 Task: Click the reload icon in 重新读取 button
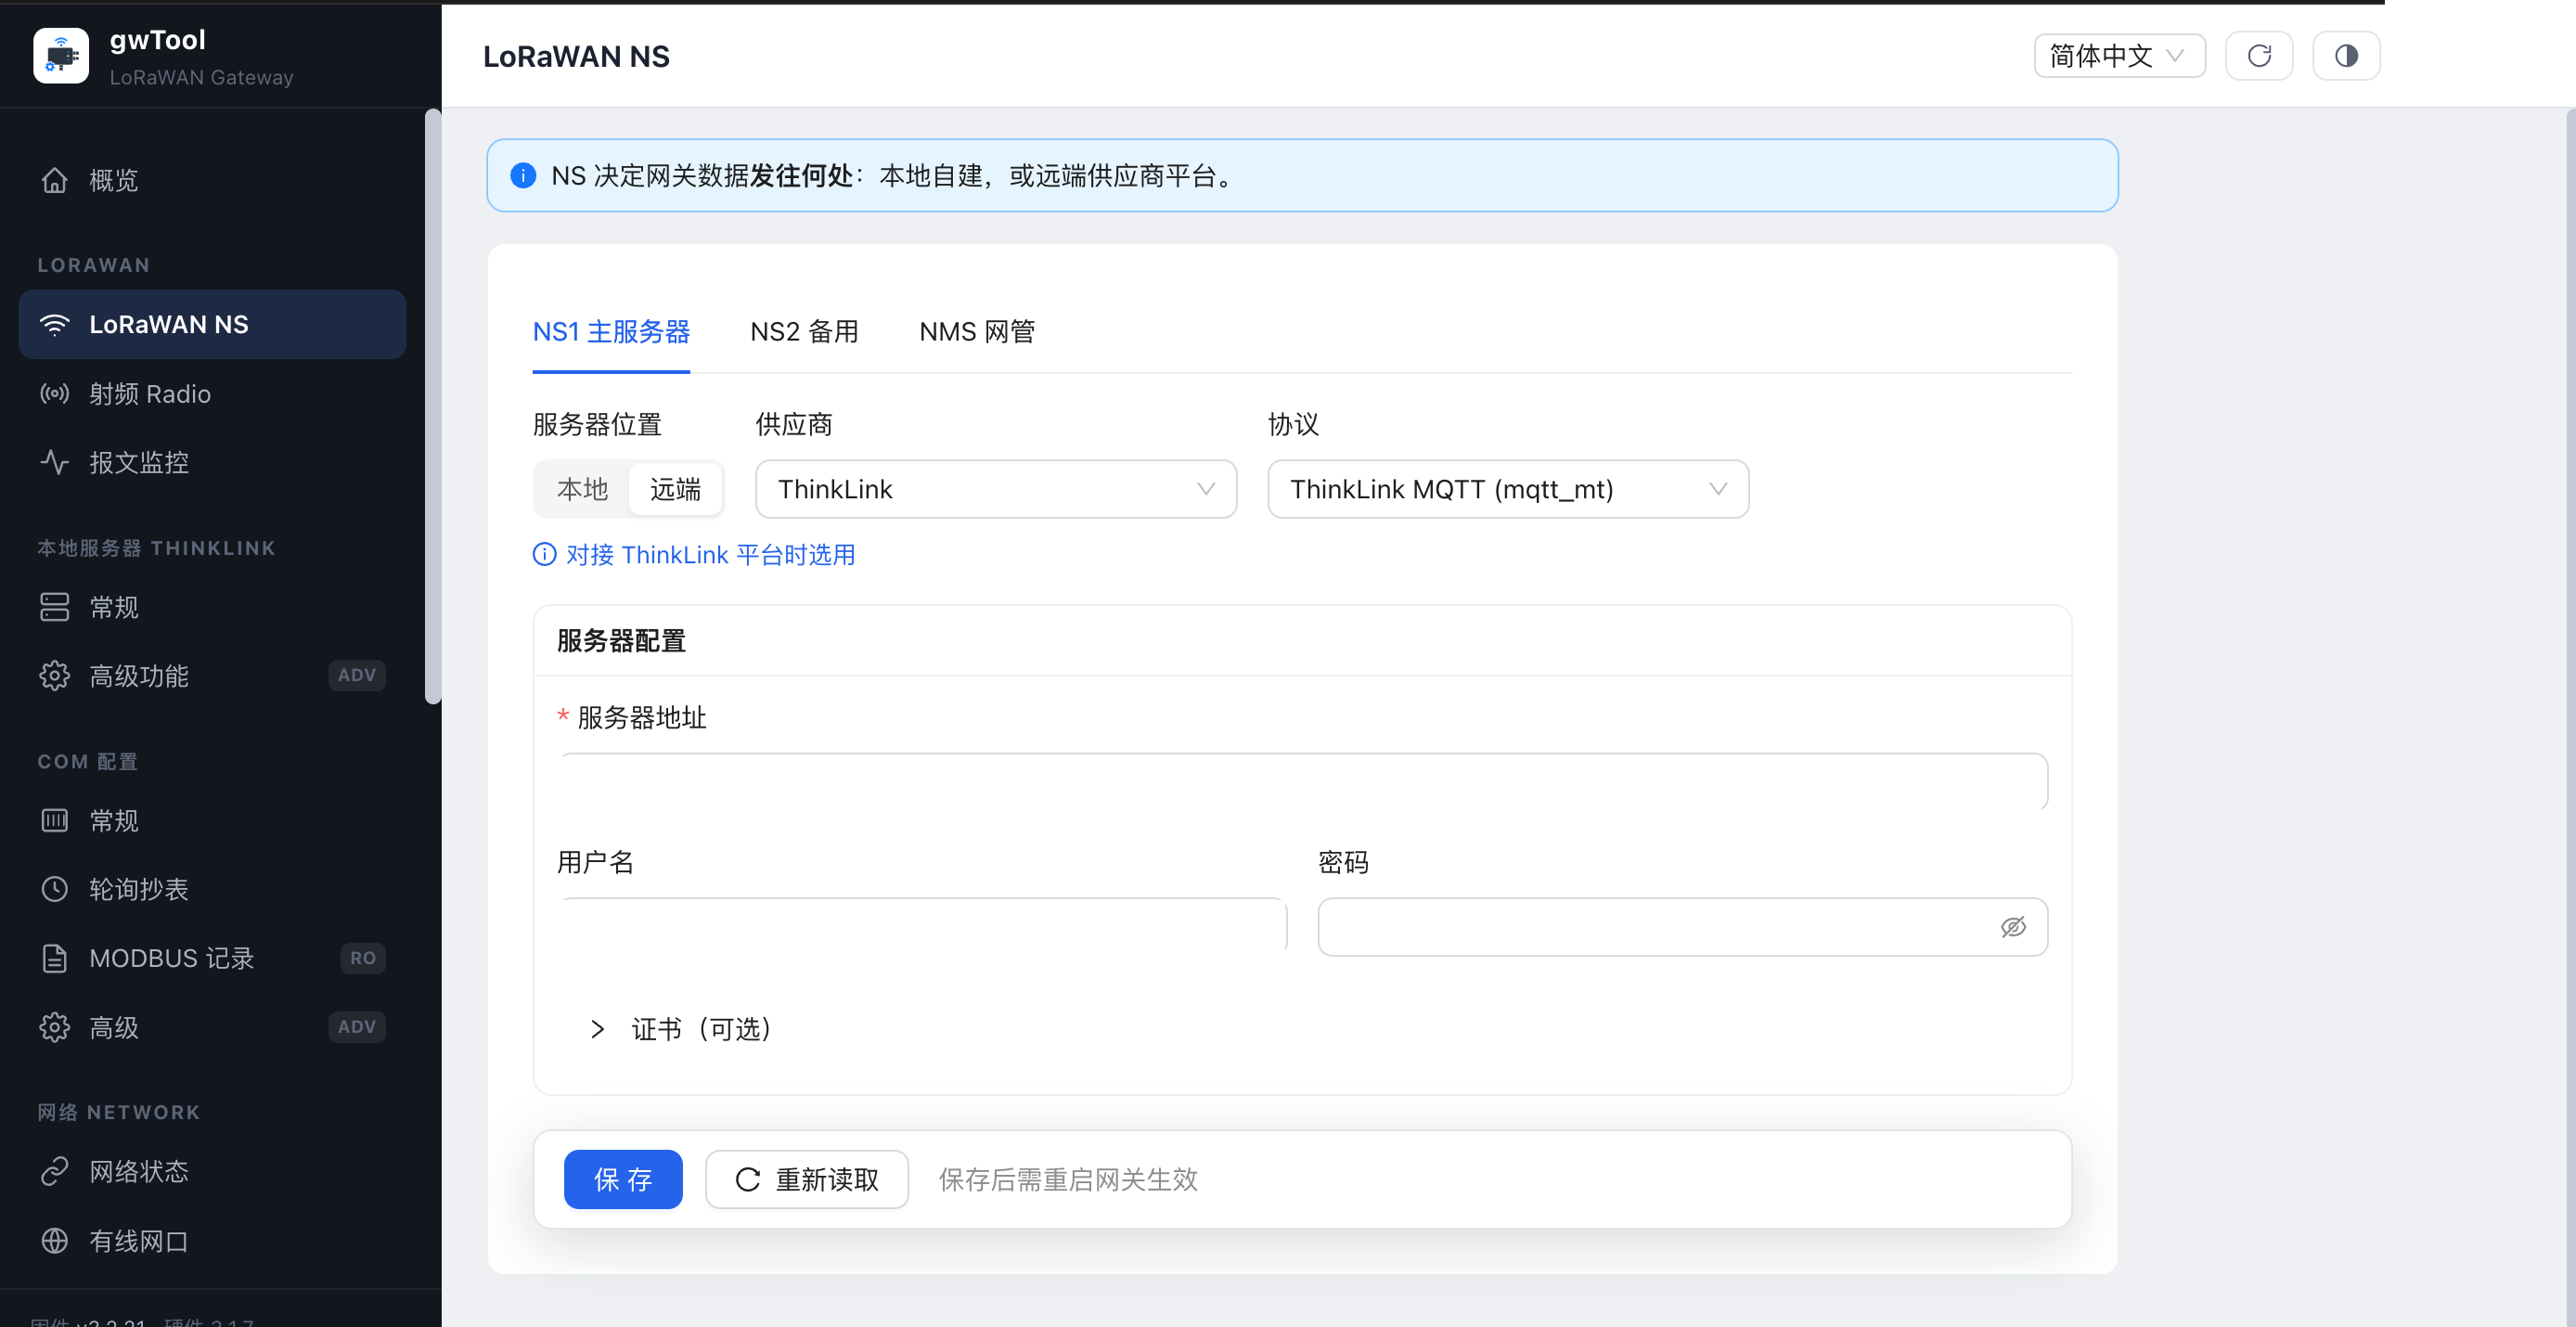(748, 1180)
